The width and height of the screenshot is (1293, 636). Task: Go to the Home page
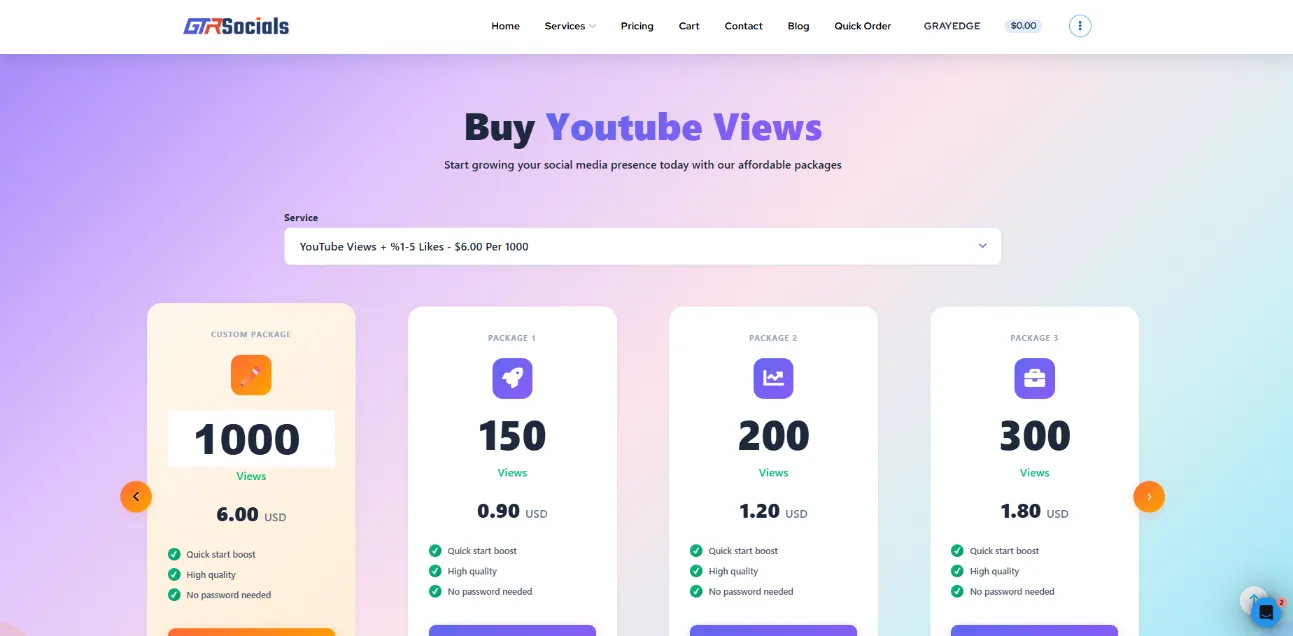click(x=505, y=26)
